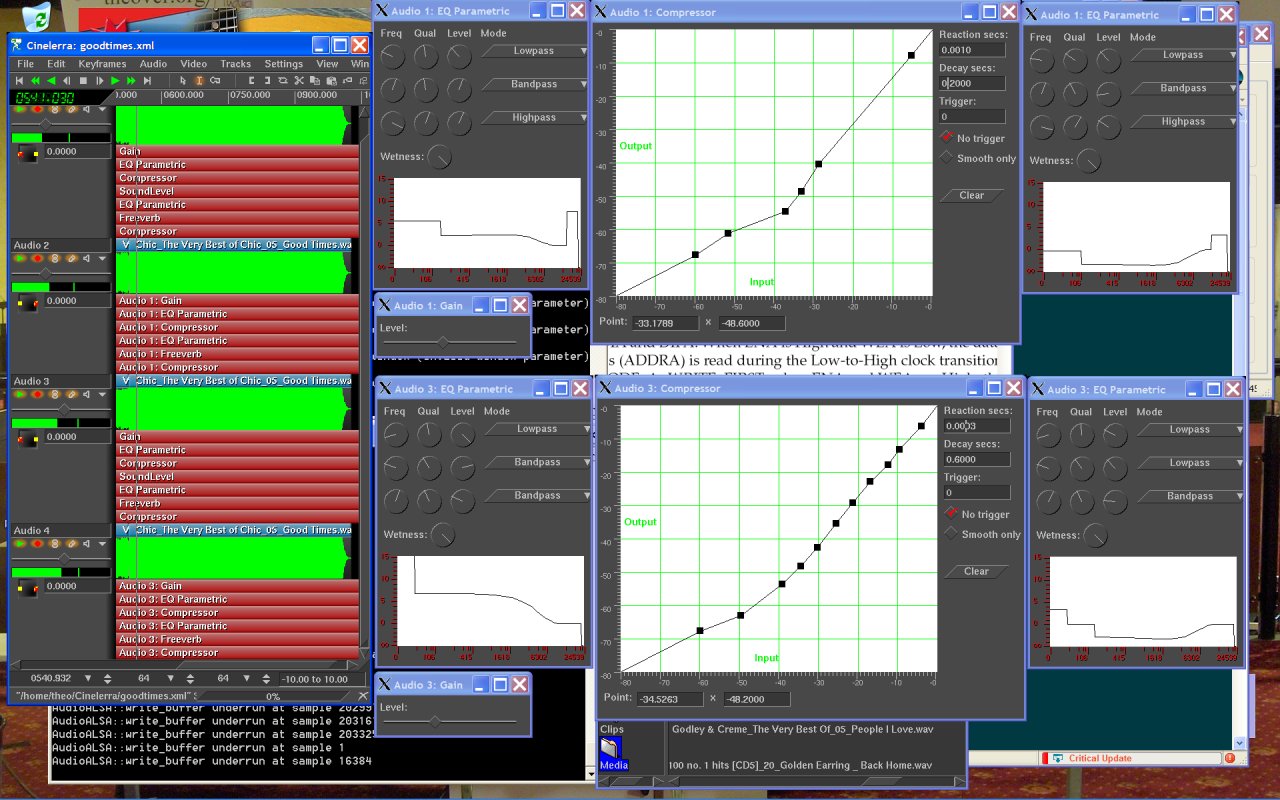Open the Cinelerra File menu
Screen dimensions: 1280x800
coord(25,64)
